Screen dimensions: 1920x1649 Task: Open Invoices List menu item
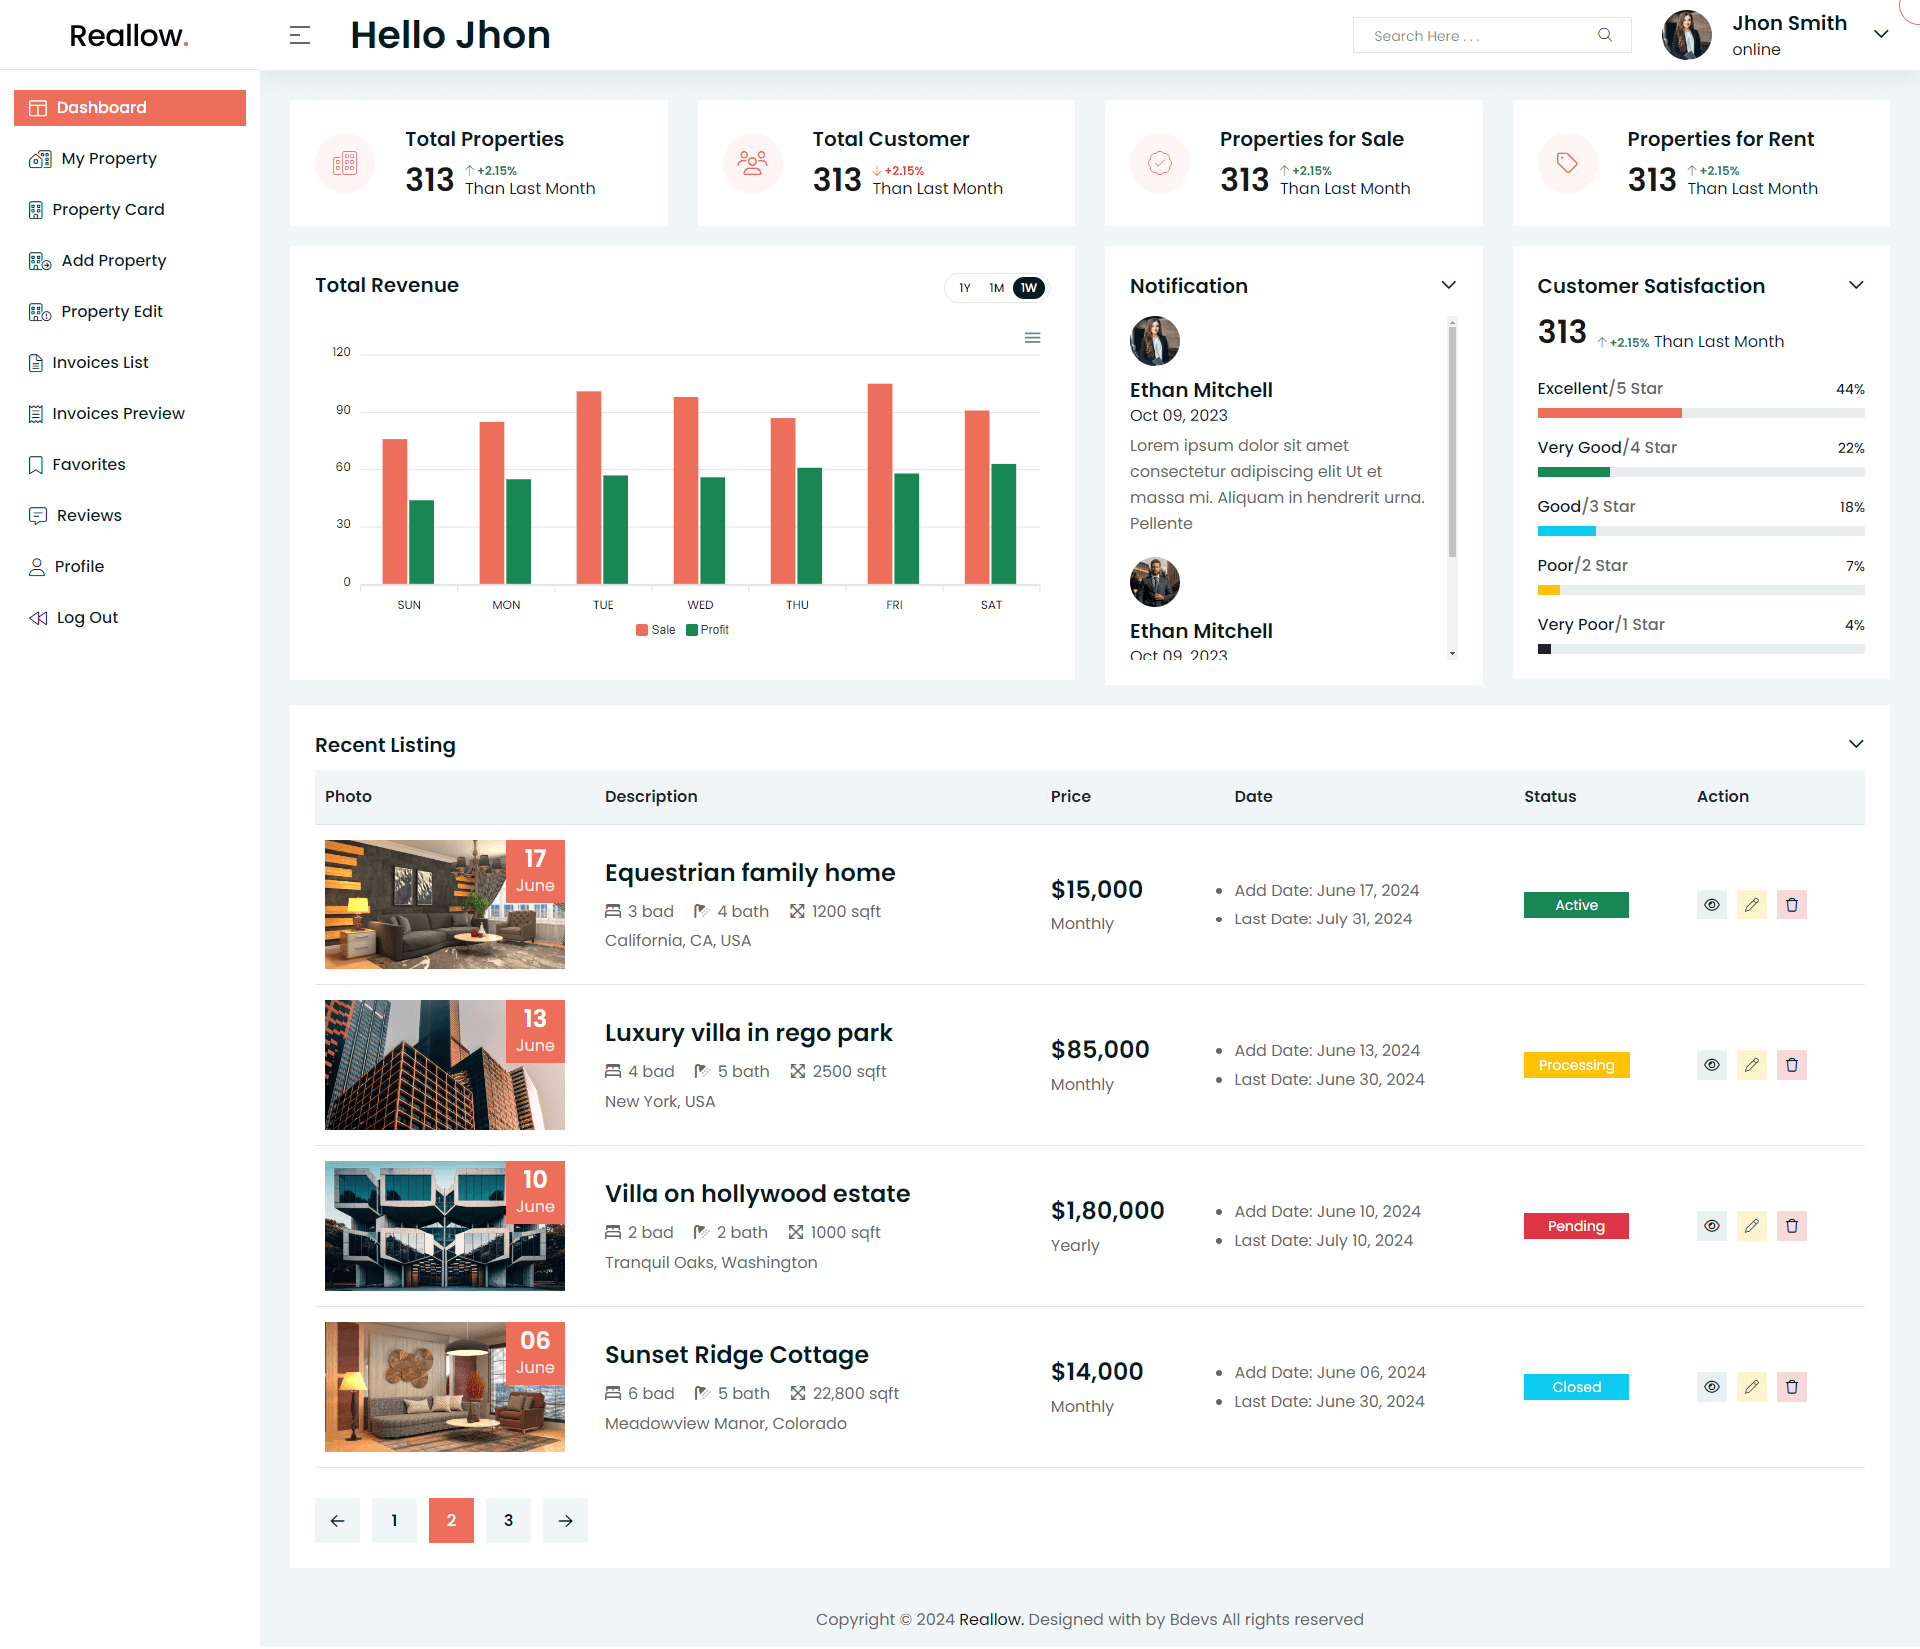click(x=100, y=363)
